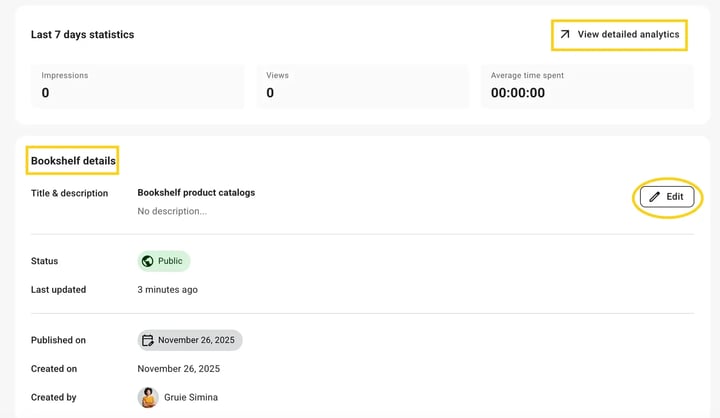720x418 pixels.
Task: Click the arrow icon beside View detailed analytics
Action: (565, 34)
